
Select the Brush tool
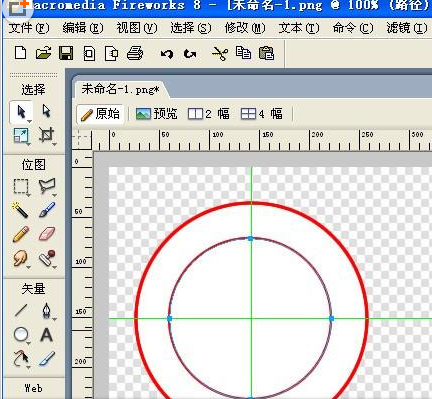[47, 210]
